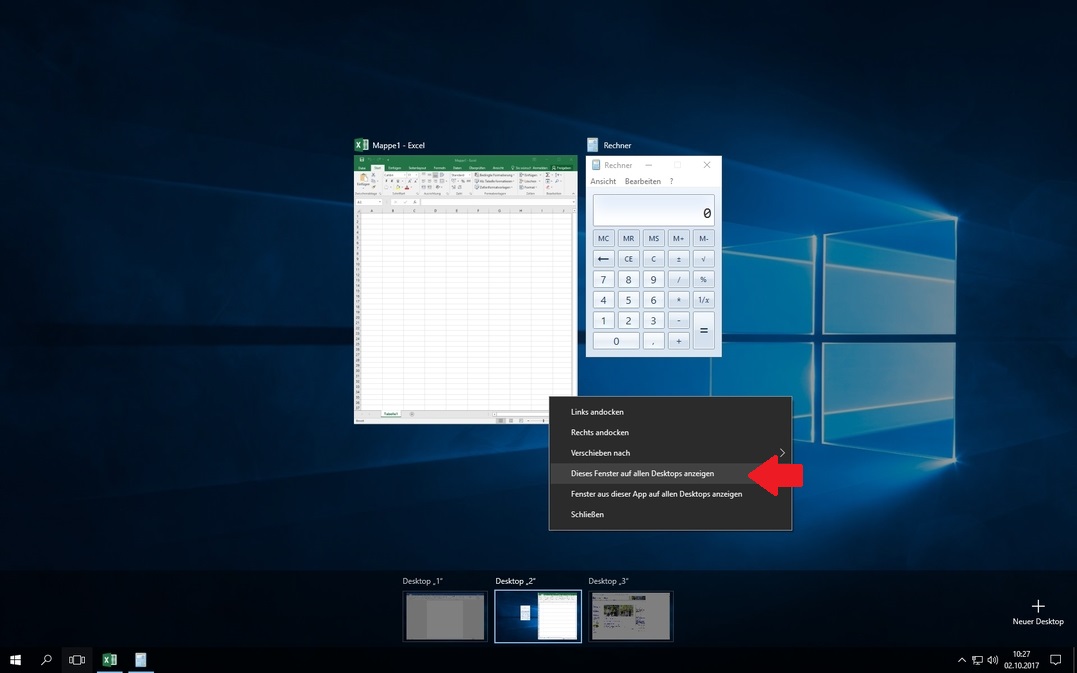Add a new desktop with 'Neuer Desktop'

click(1038, 611)
